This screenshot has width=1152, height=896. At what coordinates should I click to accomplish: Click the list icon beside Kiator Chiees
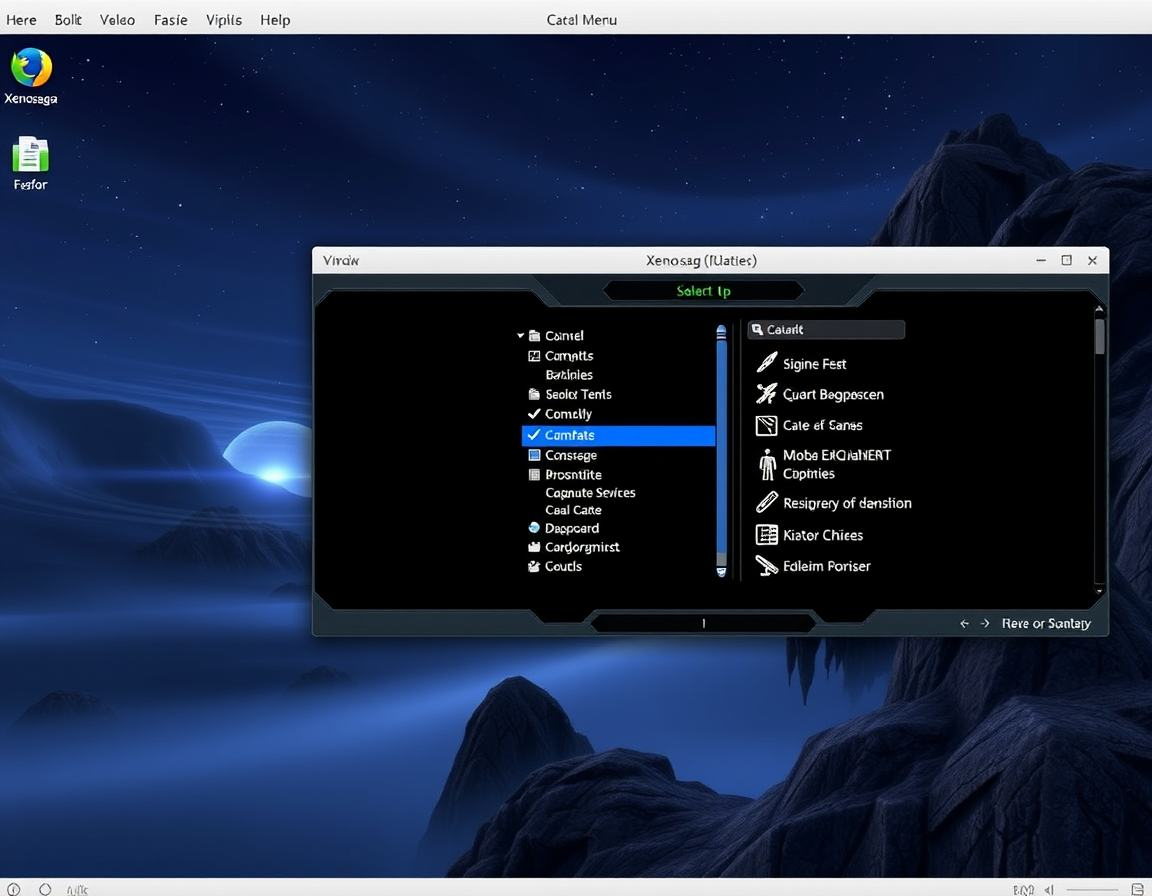pyautogui.click(x=766, y=535)
